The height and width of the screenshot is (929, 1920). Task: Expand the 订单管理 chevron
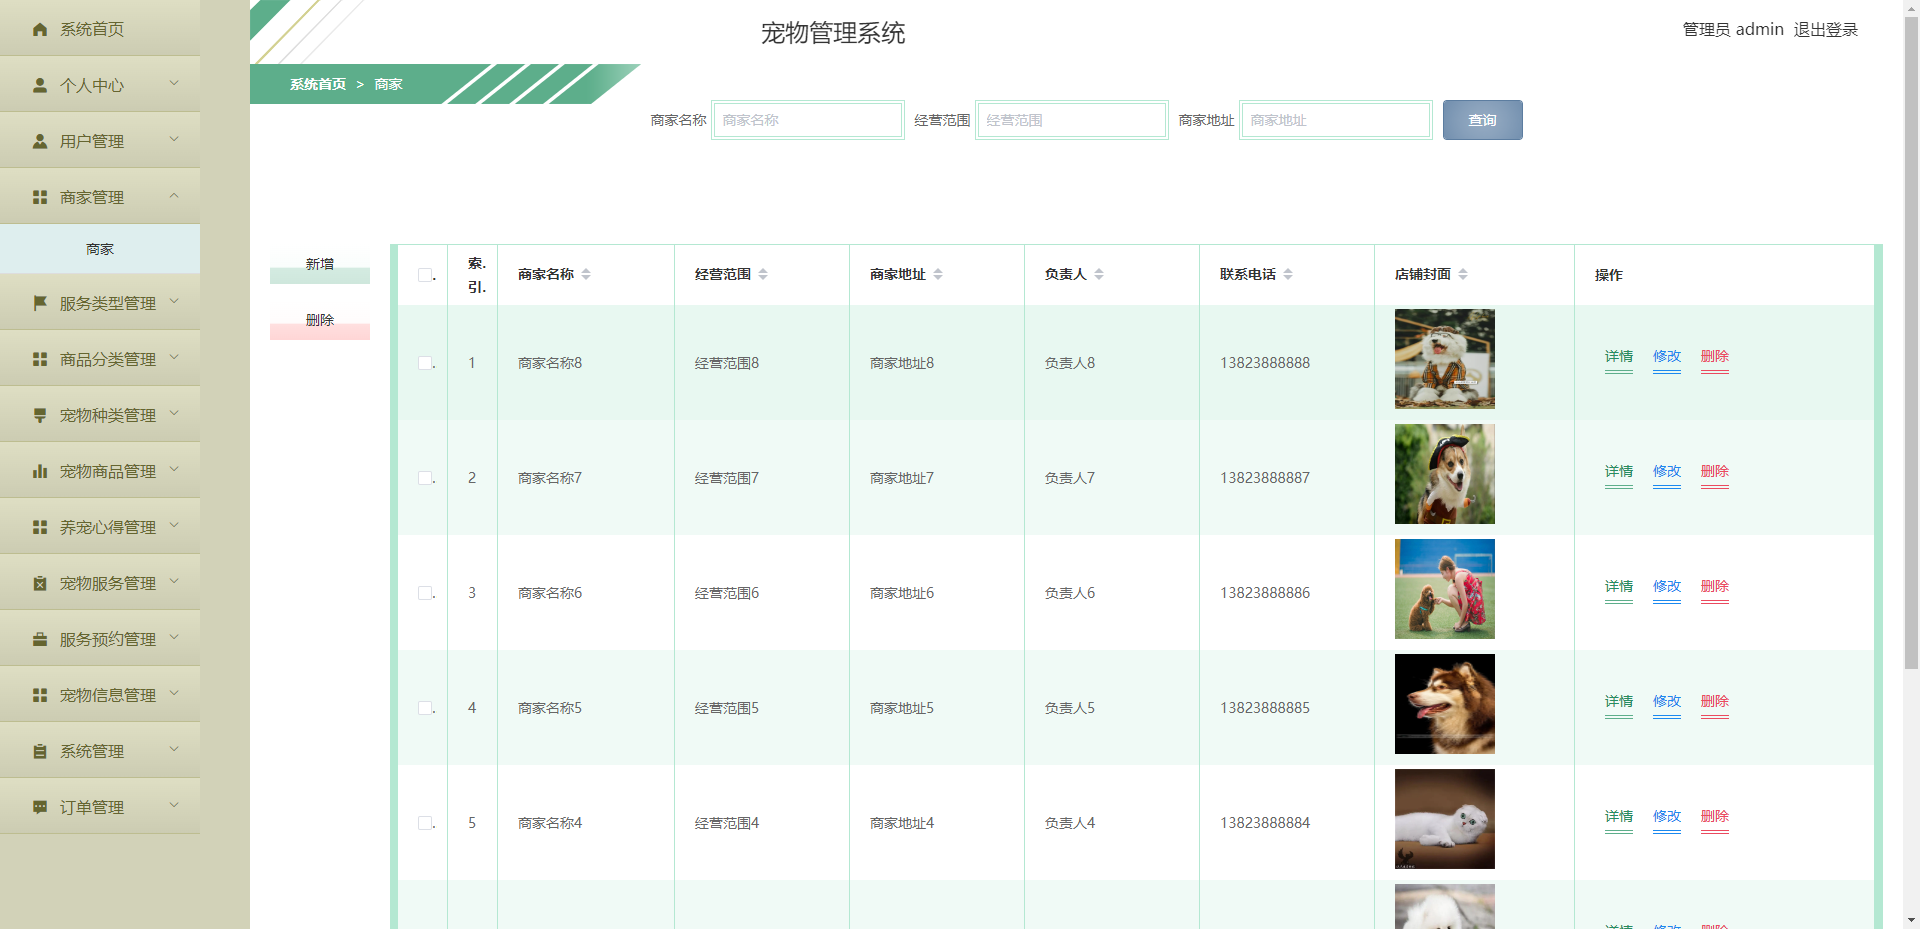[x=174, y=805]
